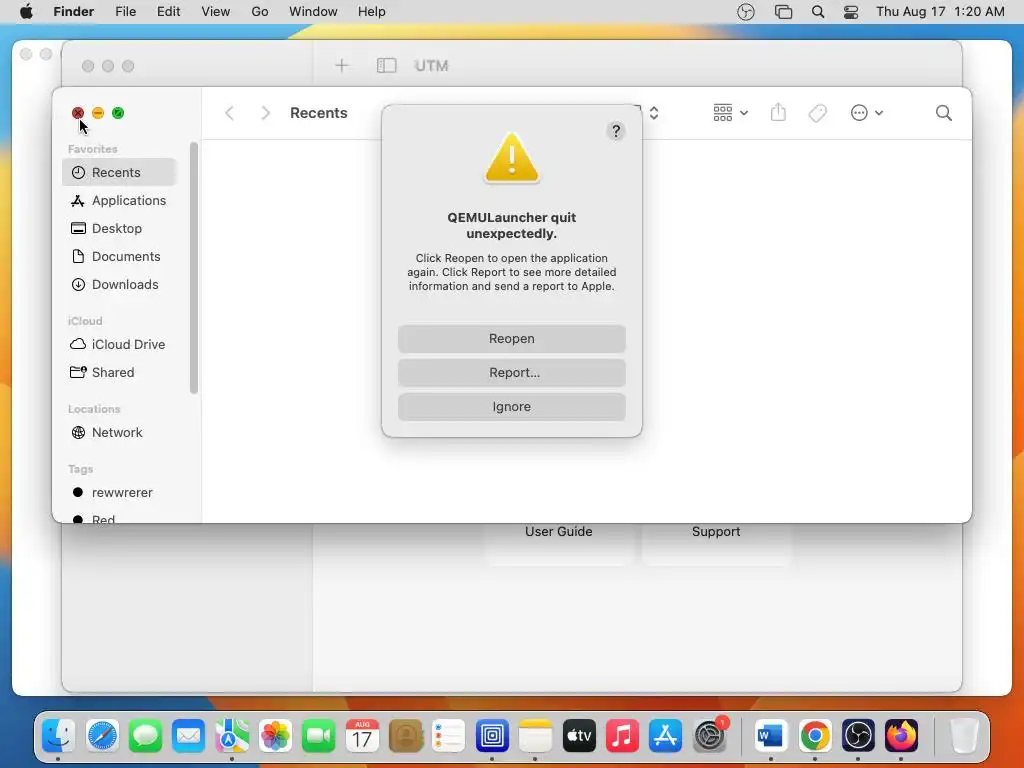Click the Finder window search icon
The image size is (1024, 768).
click(943, 113)
